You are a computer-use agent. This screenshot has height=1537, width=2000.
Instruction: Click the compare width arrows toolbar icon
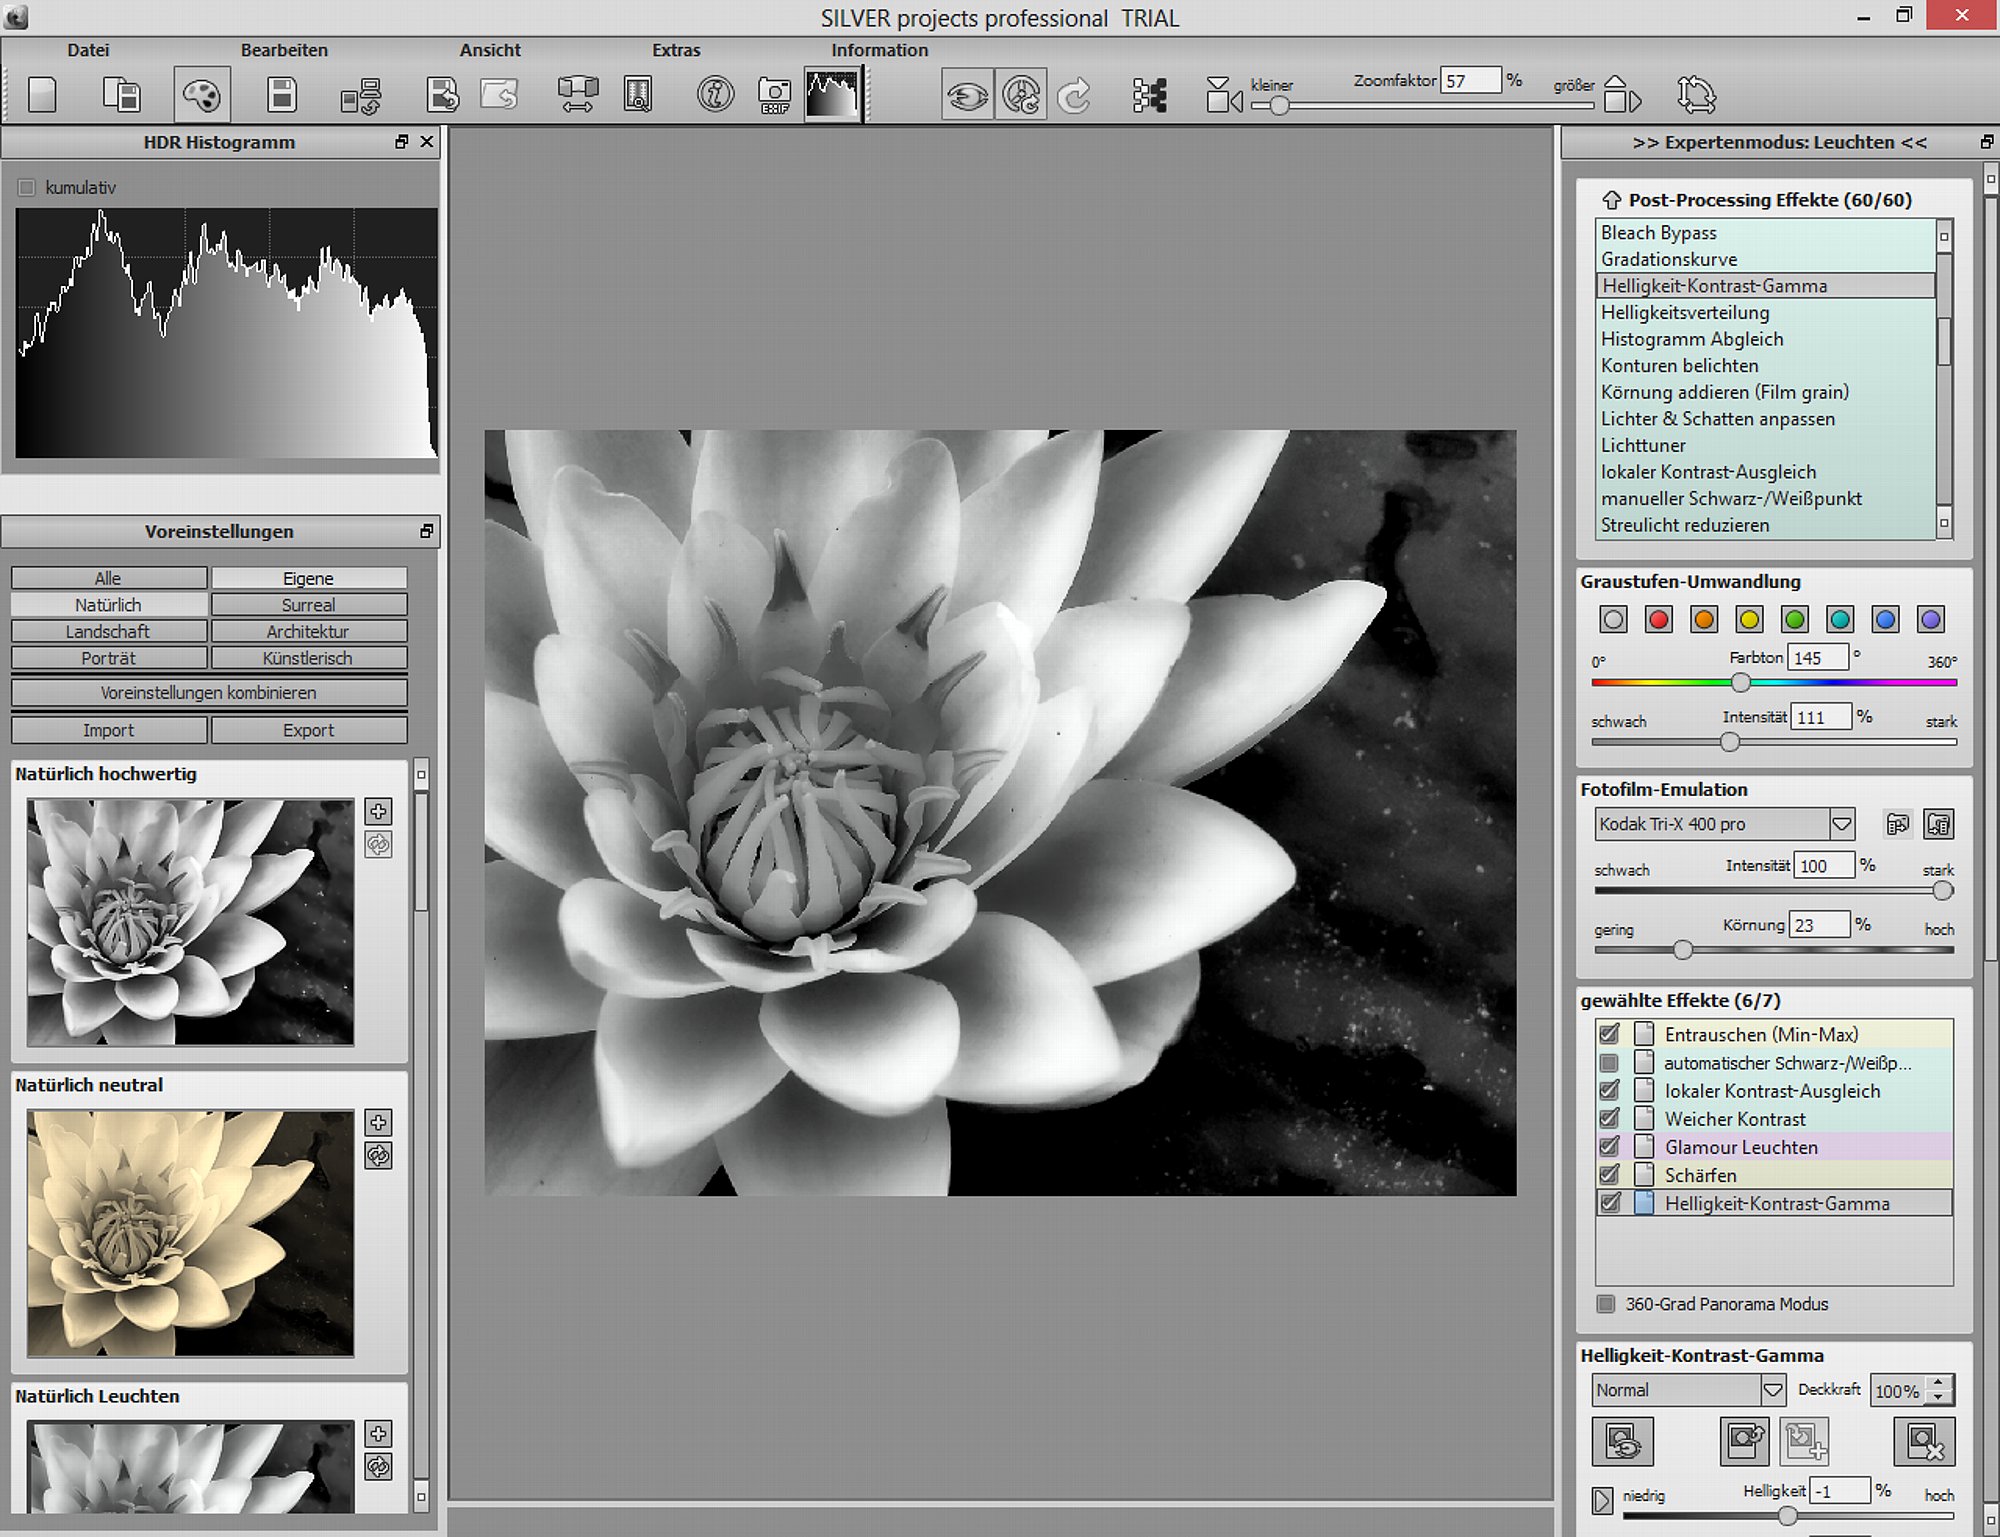click(577, 96)
